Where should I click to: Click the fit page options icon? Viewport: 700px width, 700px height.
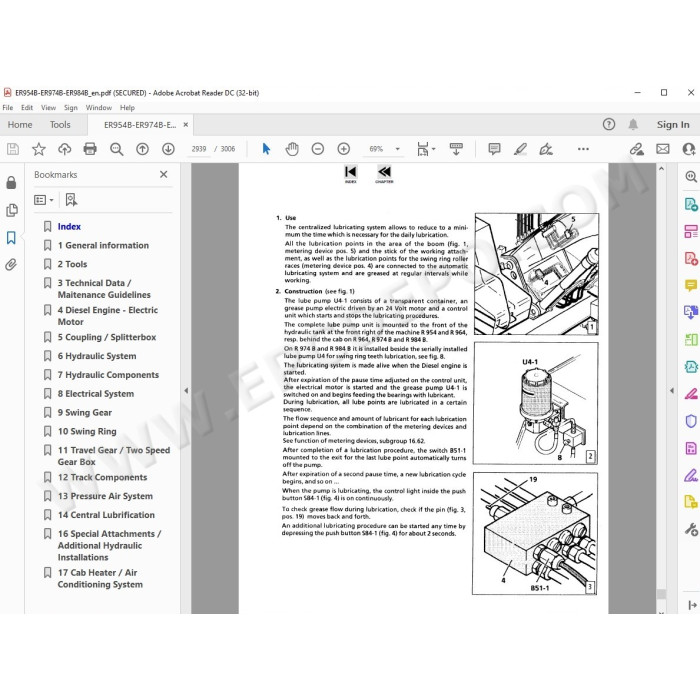point(425,149)
